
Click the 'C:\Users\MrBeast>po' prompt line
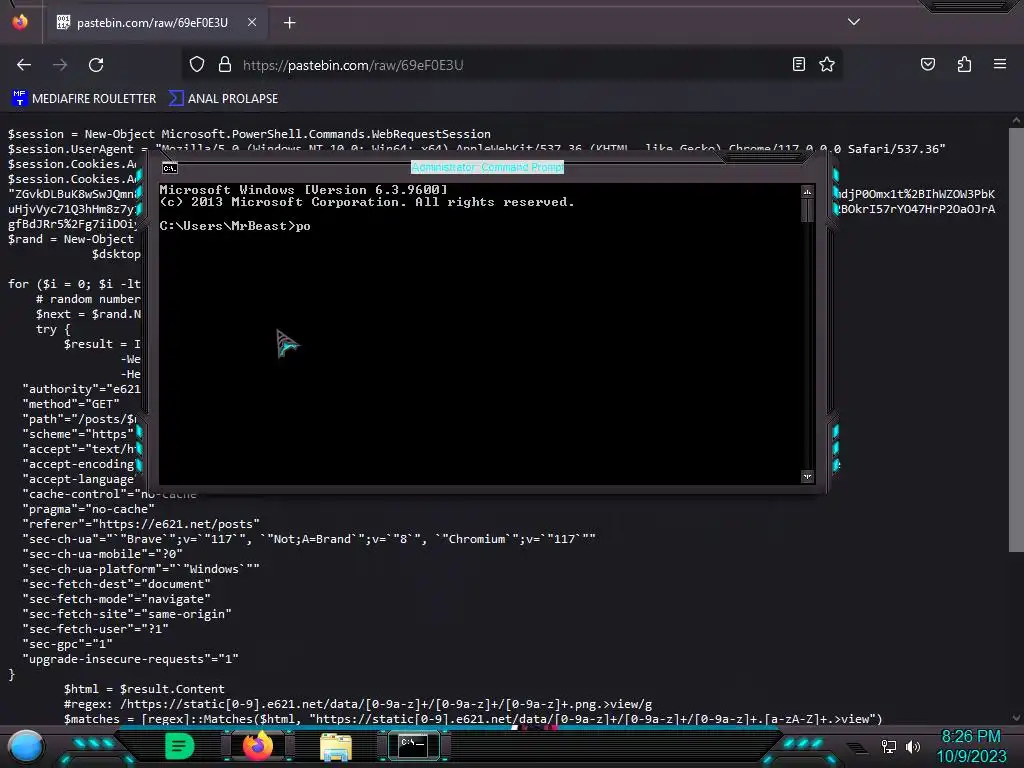click(235, 226)
